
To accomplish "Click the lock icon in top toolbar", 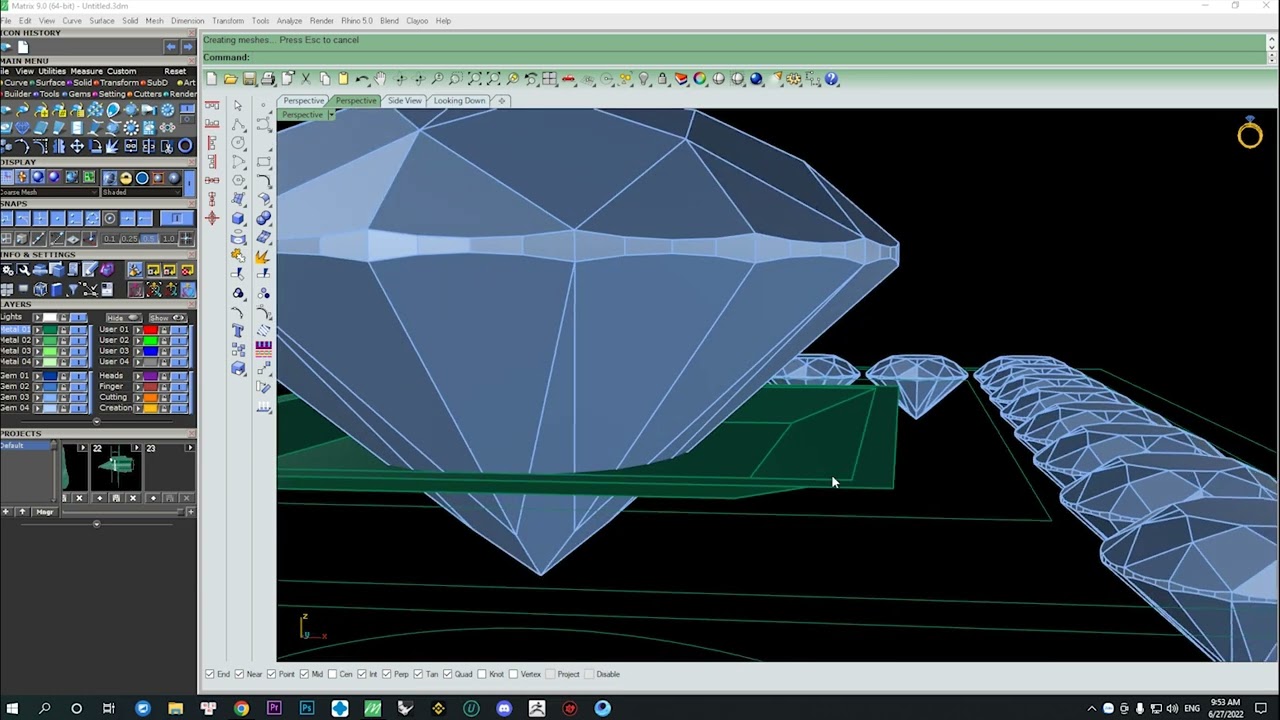I will [x=662, y=79].
